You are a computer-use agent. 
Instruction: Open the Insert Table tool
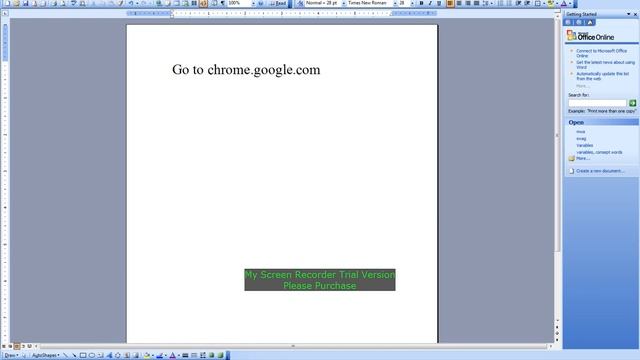click(177, 3)
